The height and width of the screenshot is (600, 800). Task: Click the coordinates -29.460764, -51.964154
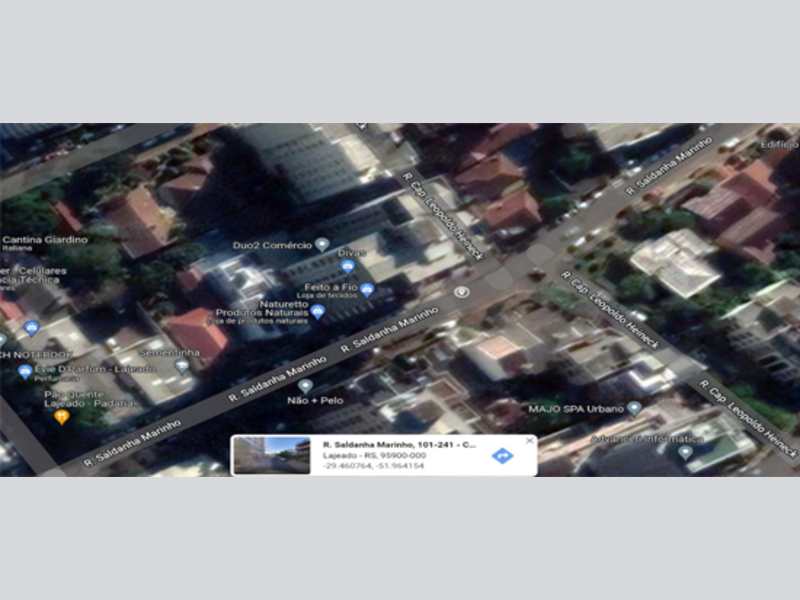click(x=373, y=465)
